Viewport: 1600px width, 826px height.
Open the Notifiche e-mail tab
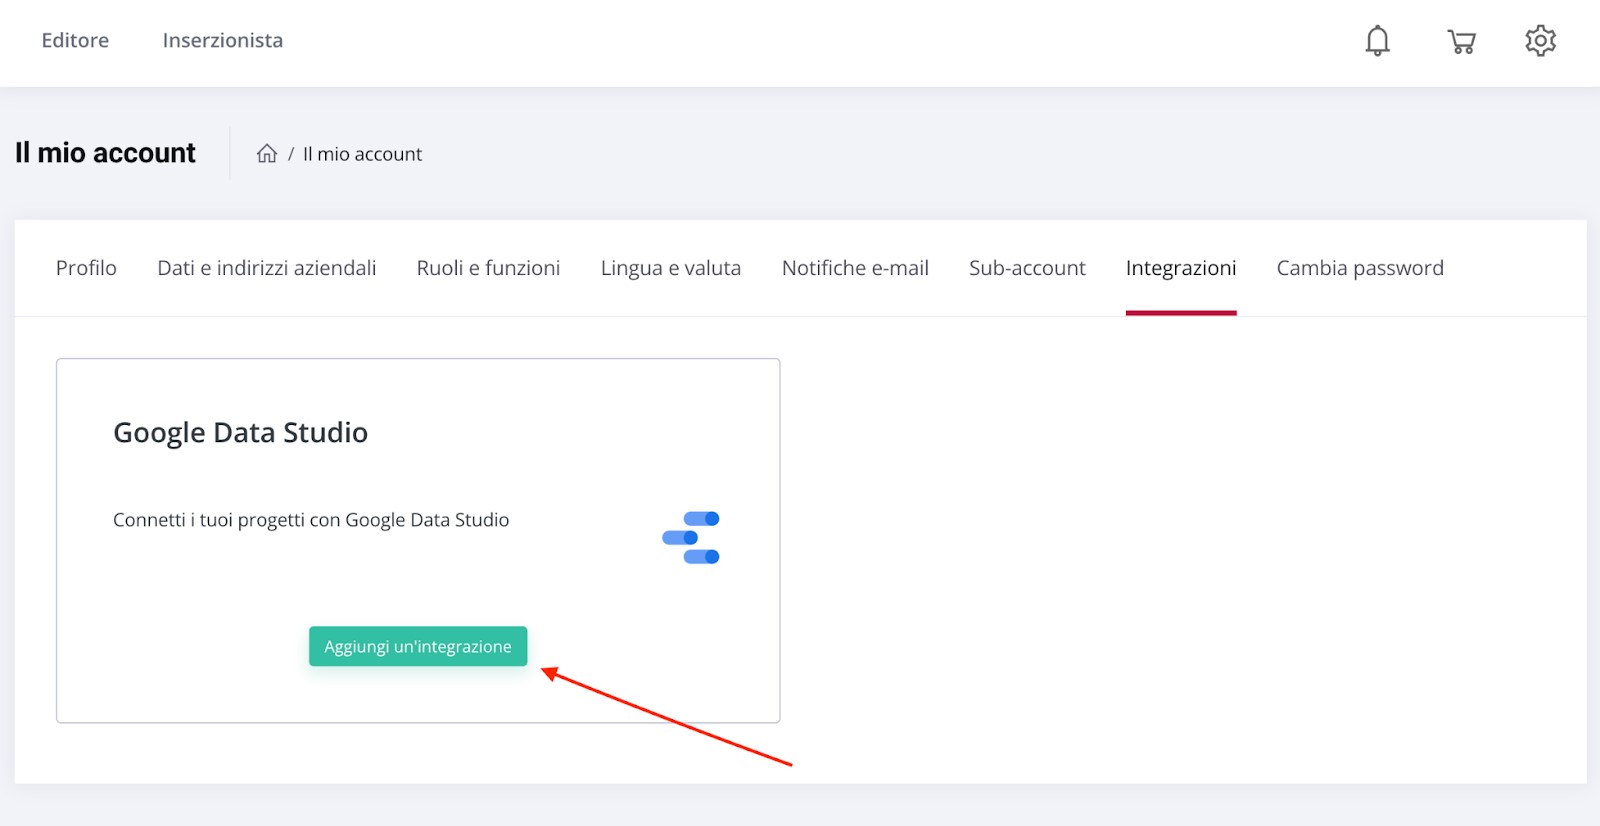(855, 268)
